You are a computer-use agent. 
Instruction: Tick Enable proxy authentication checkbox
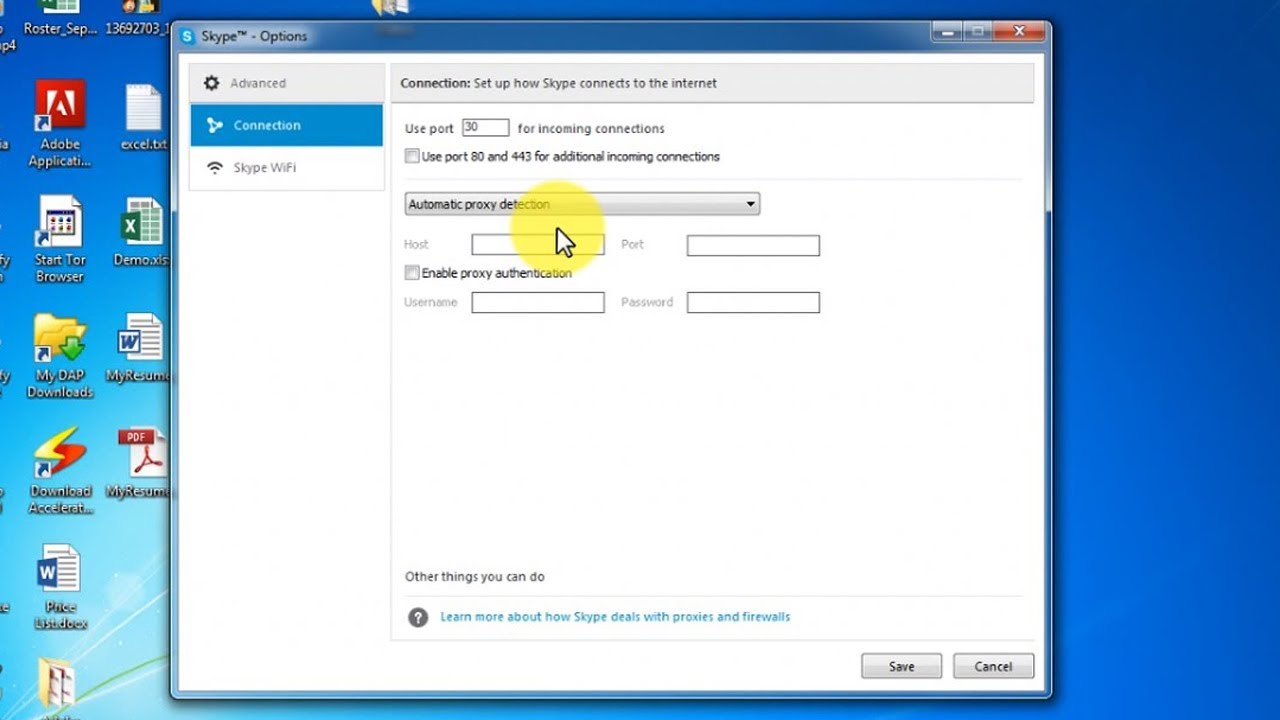pos(412,273)
